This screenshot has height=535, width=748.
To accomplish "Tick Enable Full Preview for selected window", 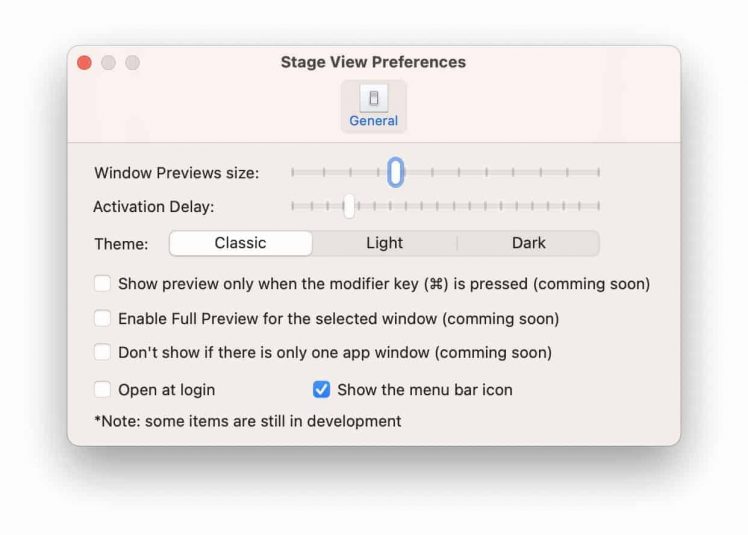I will click(102, 319).
